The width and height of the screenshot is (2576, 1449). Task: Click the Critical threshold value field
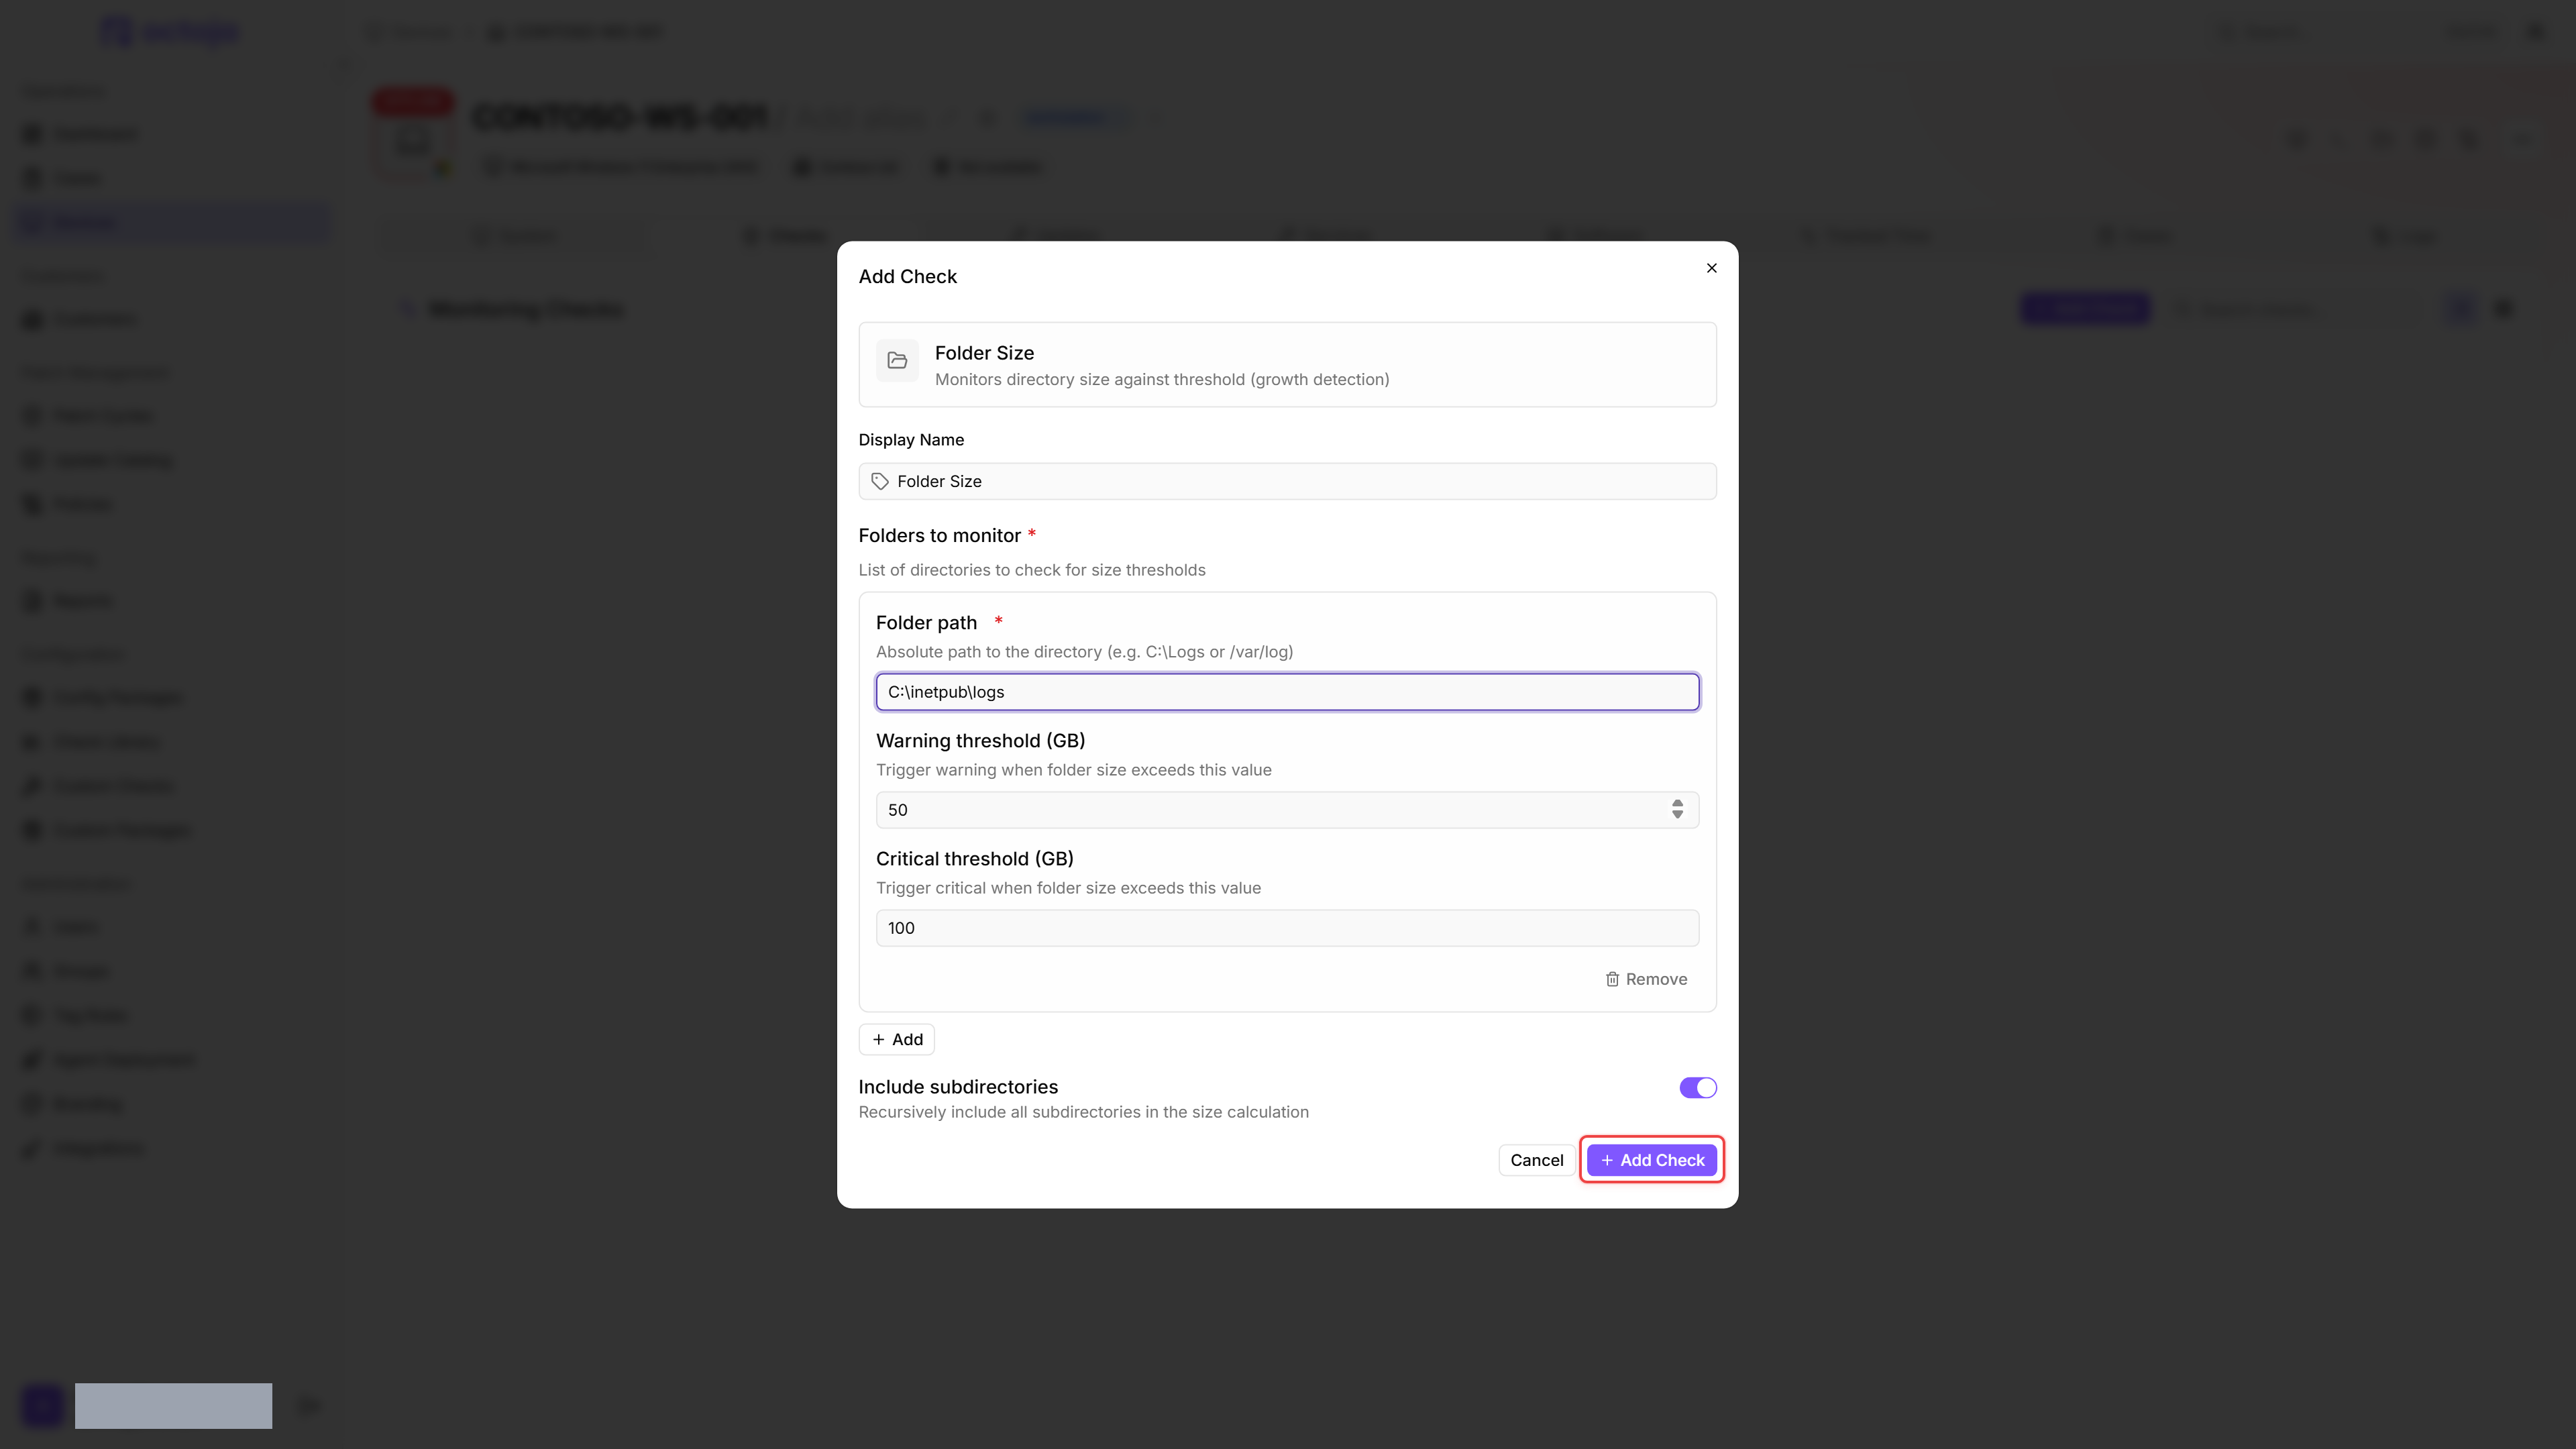click(x=1287, y=928)
